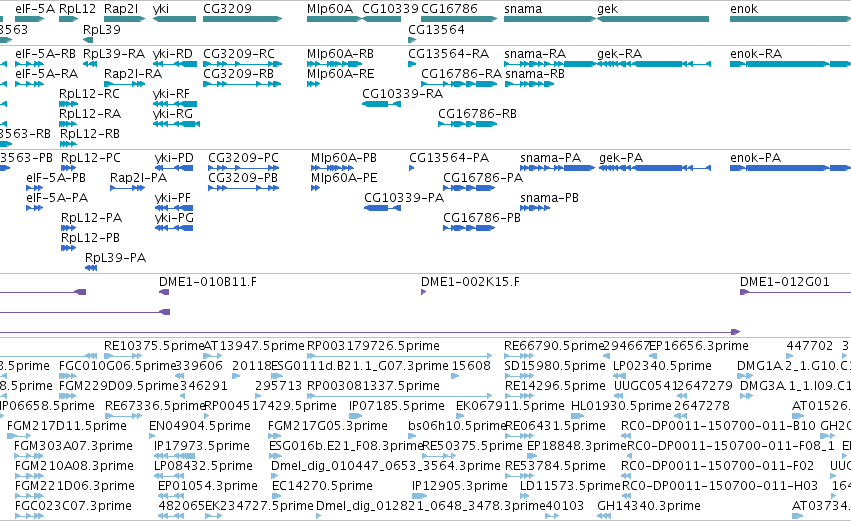Click protein enok-PA

click(755, 158)
